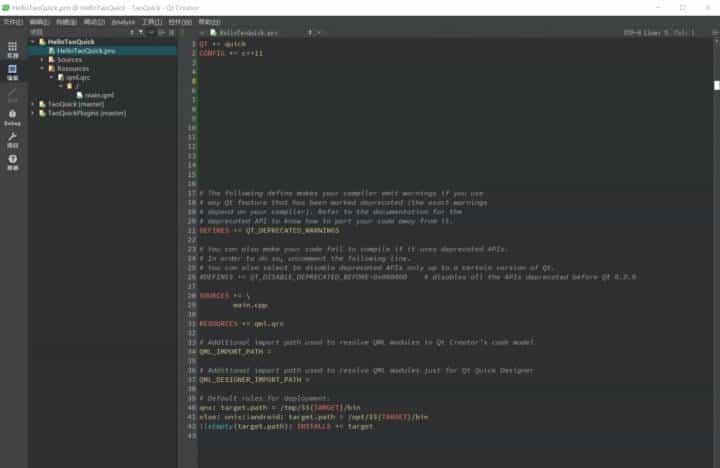Click 'RESOURCES += qml.qrc' line
Viewport: 720px width, 468px height.
click(x=242, y=324)
